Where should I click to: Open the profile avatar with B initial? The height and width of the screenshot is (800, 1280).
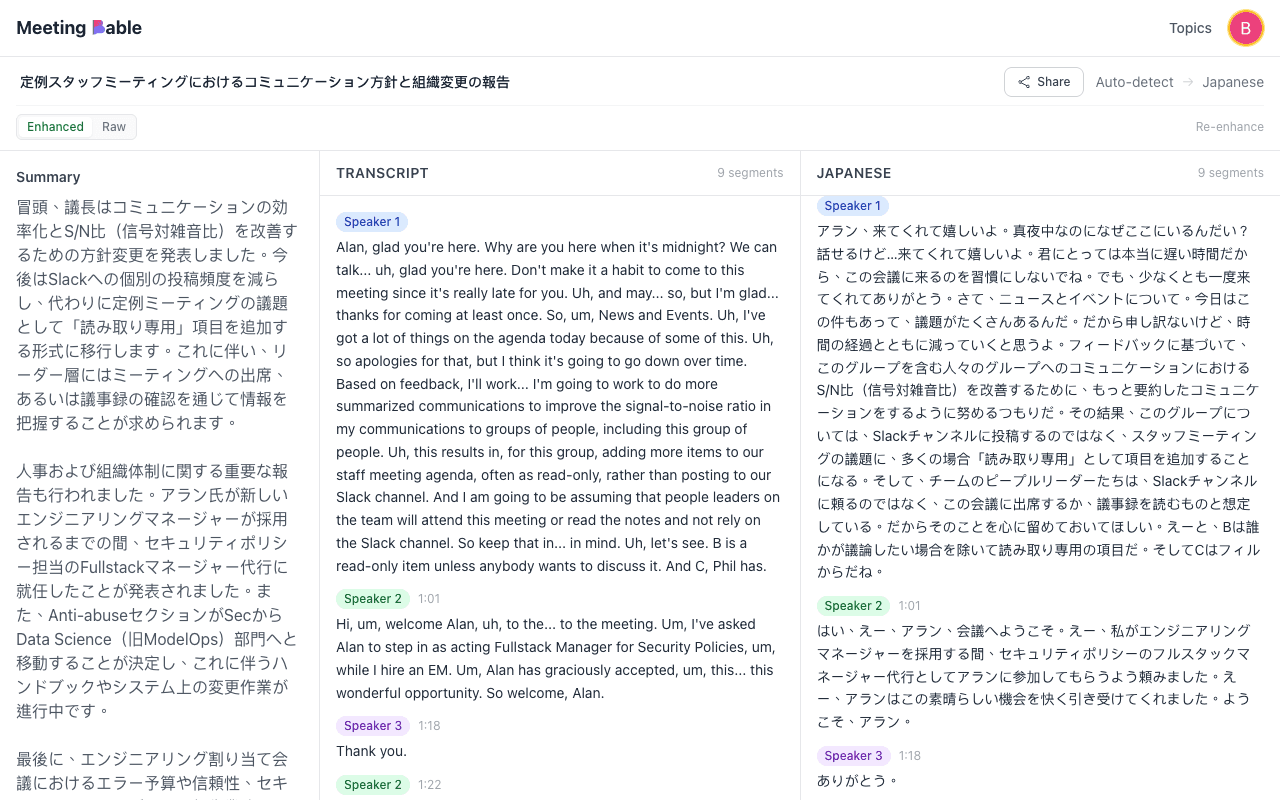pyautogui.click(x=1246, y=28)
